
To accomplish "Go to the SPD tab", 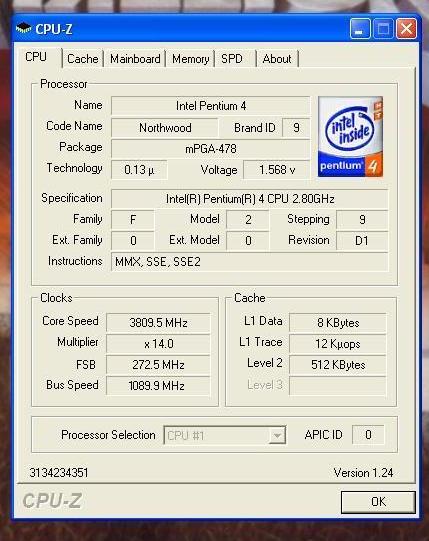I will (236, 59).
